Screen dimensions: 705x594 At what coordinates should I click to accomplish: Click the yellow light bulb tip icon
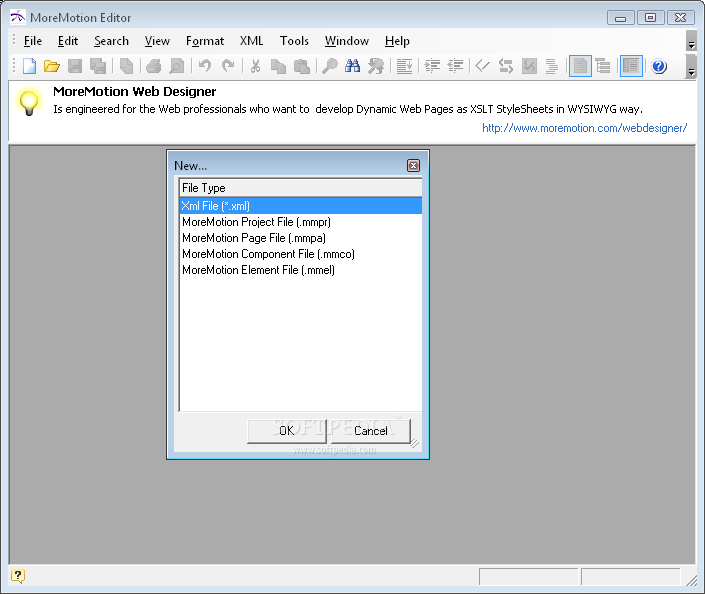(29, 102)
